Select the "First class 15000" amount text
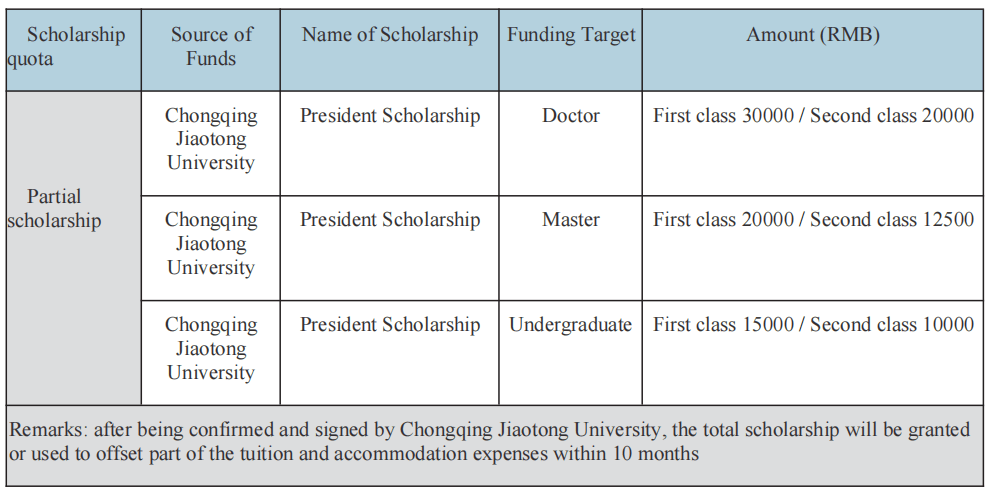This screenshot has width=991, height=492. pyautogui.click(x=724, y=325)
